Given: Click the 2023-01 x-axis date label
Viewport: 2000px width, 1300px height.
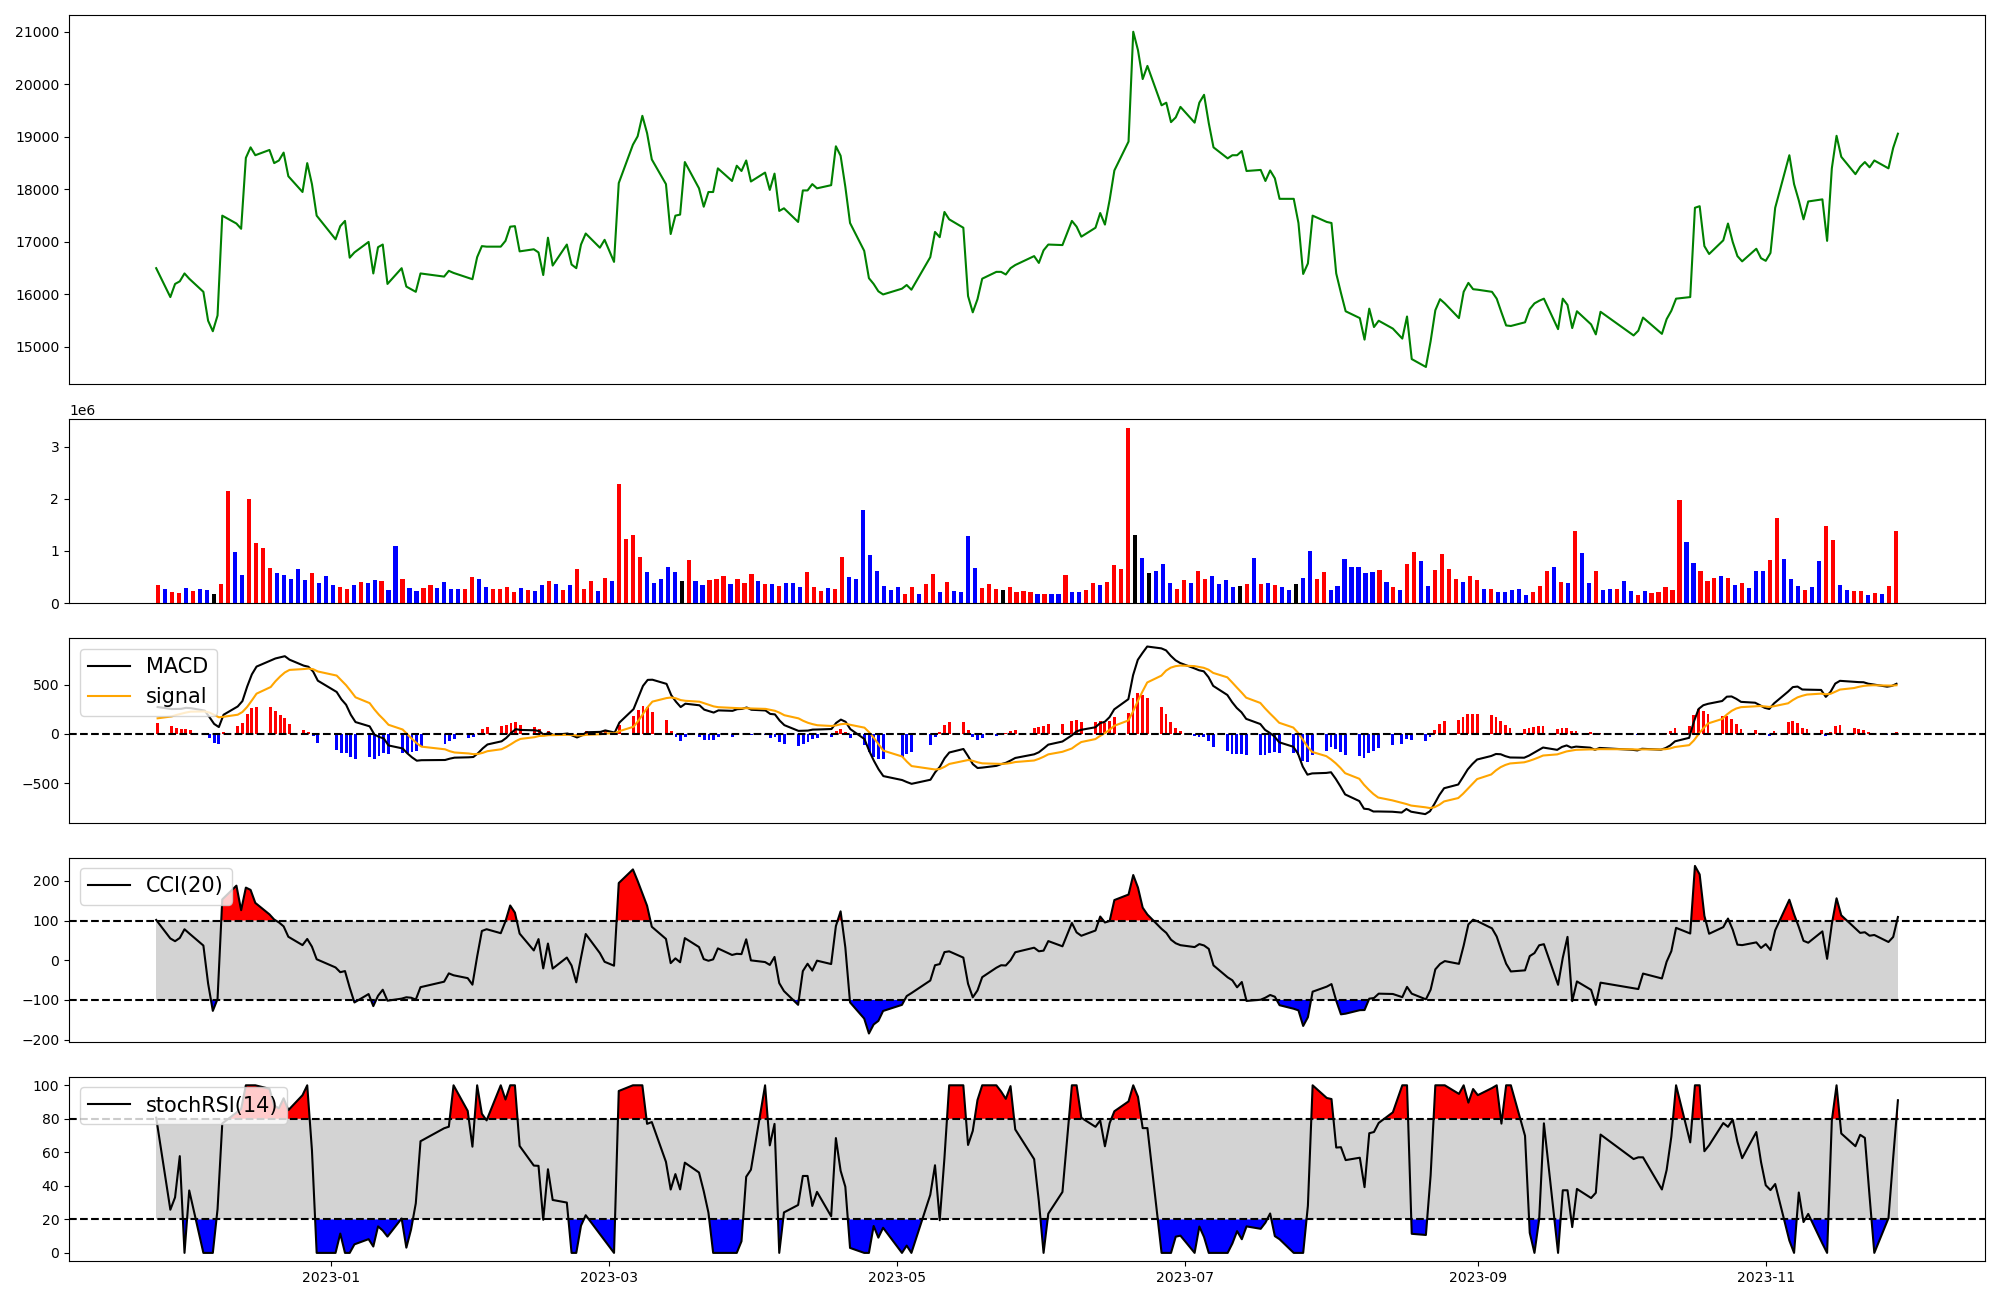Looking at the screenshot, I should coord(330,1277).
